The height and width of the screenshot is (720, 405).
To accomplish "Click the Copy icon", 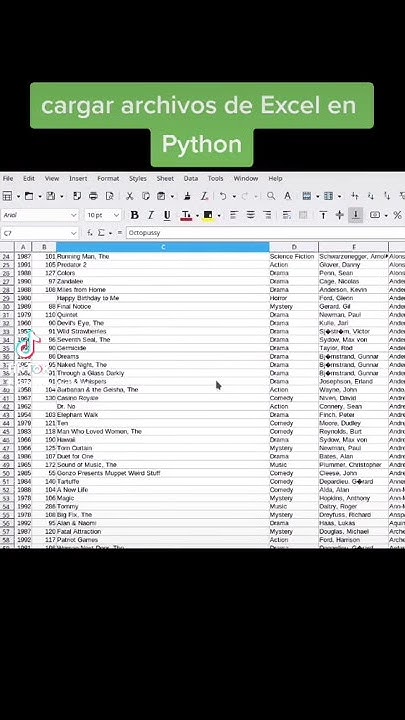I will [x=146, y=196].
